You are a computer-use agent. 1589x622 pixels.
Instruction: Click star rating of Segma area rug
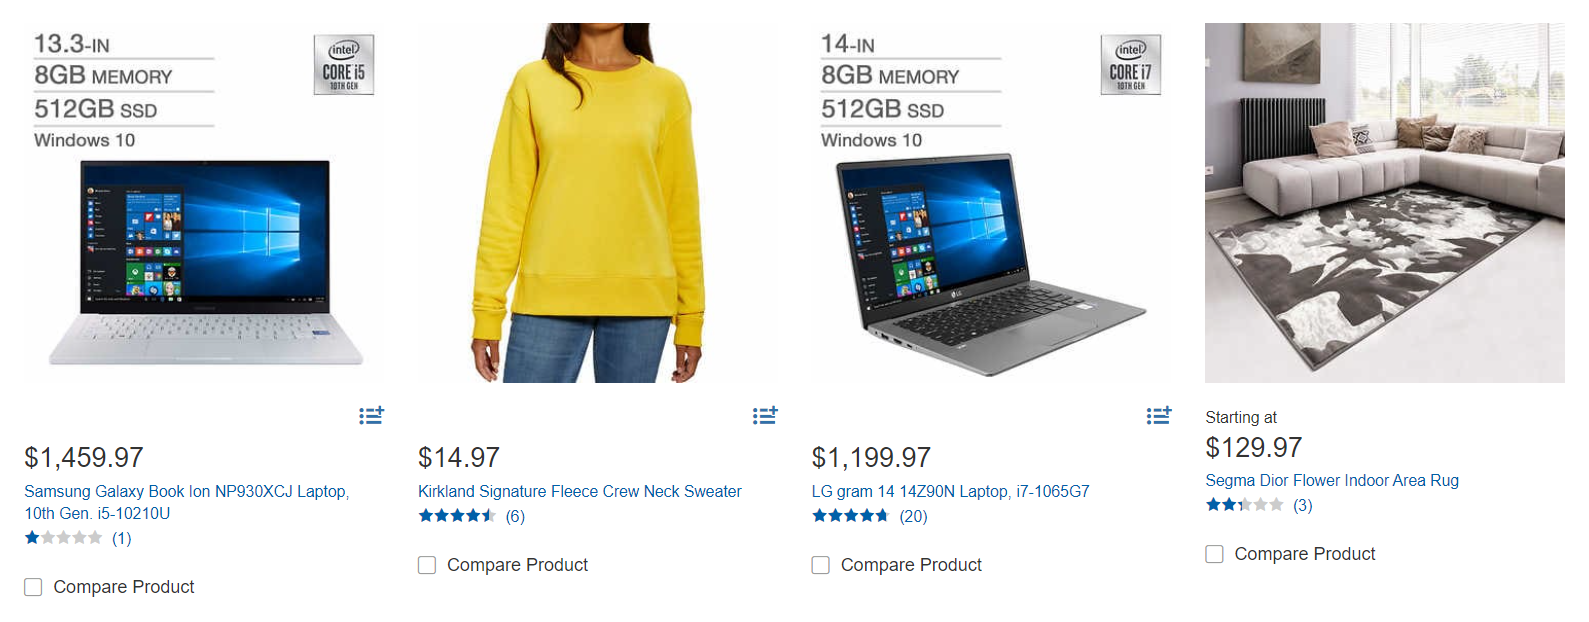[1244, 505]
